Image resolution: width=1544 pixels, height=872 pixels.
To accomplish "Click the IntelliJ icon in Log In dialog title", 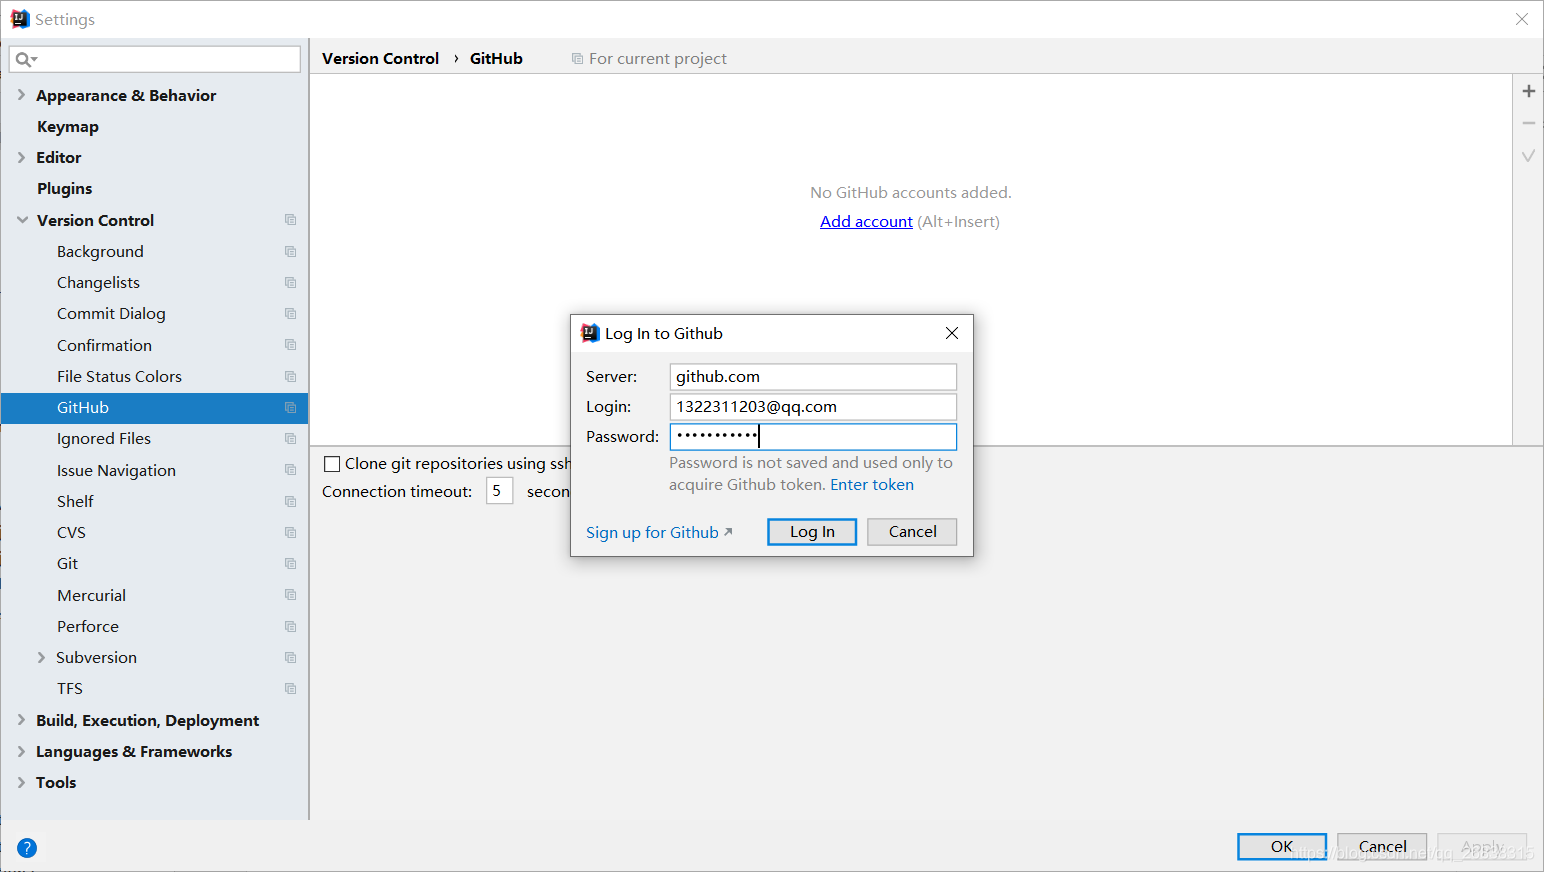I will pos(590,333).
